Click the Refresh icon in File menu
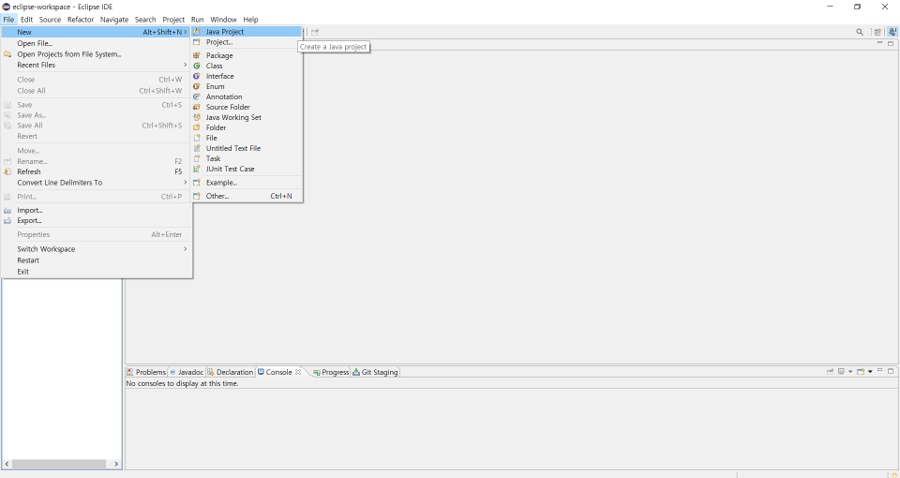Viewport: 900px width, 478px height. (7, 172)
